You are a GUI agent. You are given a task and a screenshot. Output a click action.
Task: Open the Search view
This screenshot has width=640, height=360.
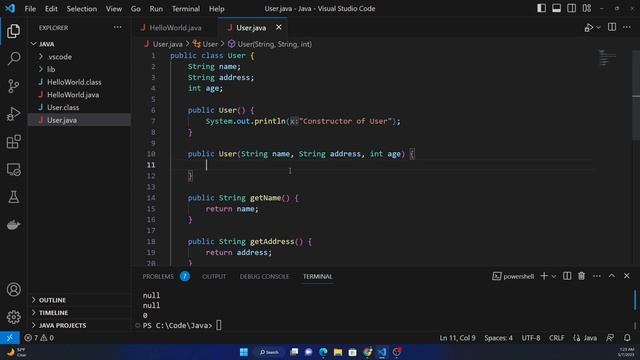(x=13, y=58)
